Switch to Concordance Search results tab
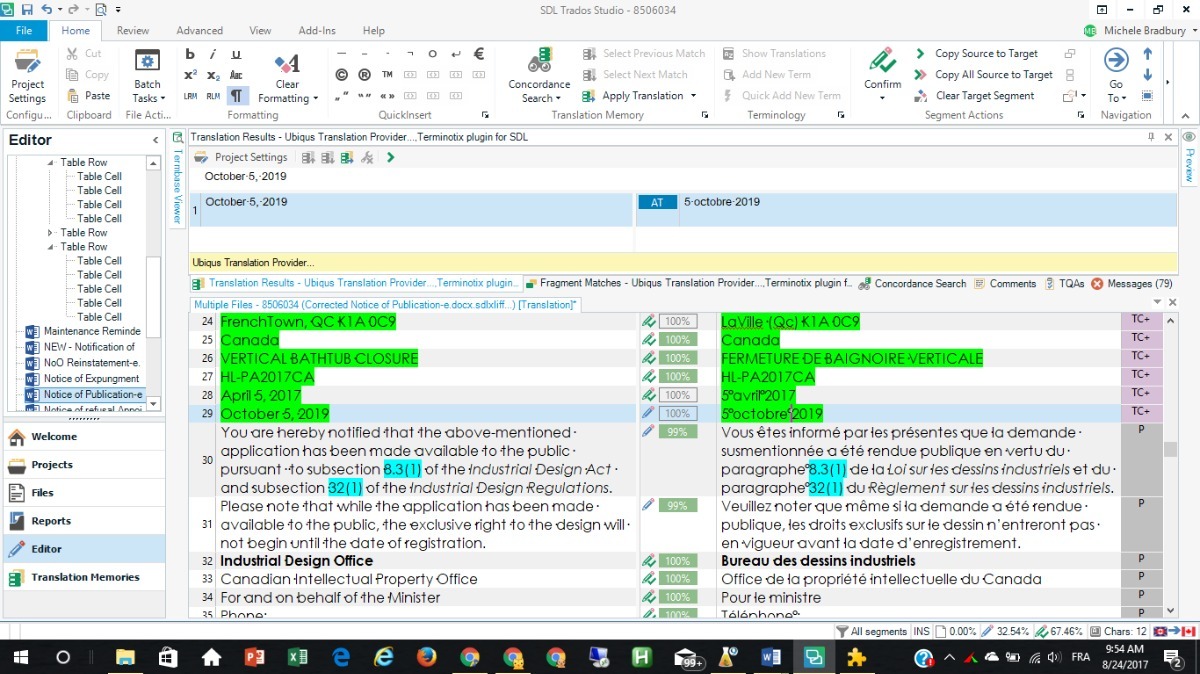This screenshot has width=1200, height=674. [912, 284]
